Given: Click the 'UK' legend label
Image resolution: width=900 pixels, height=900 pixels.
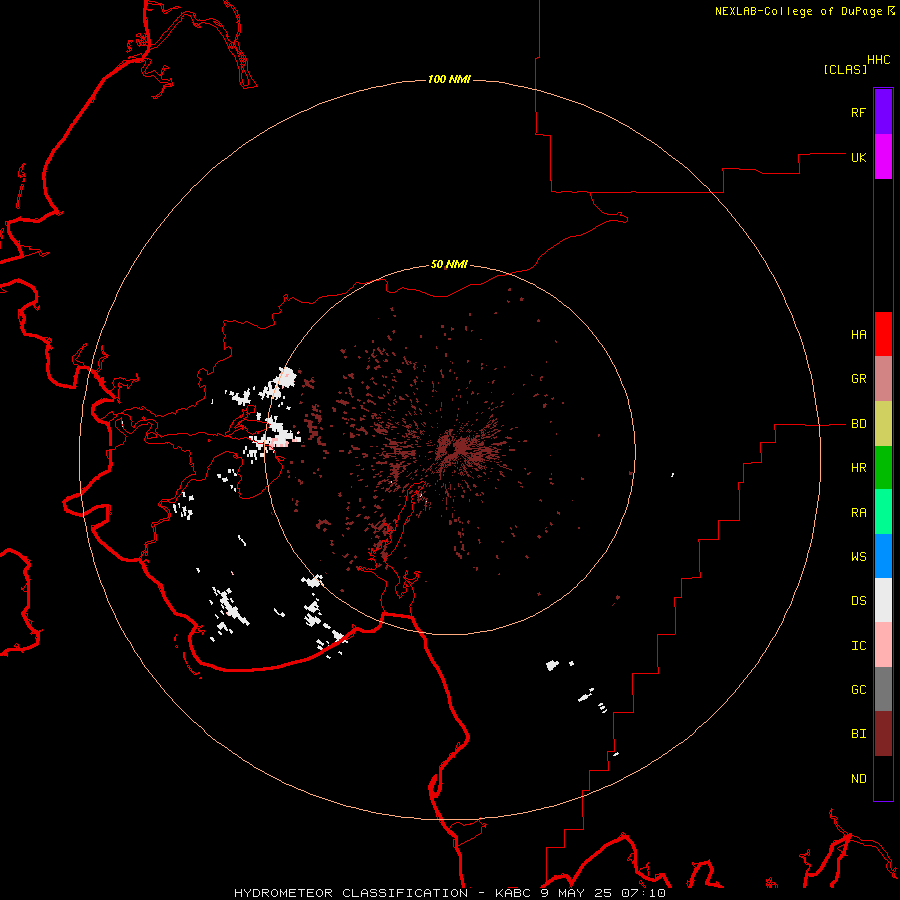Looking at the screenshot, I should pyautogui.click(x=859, y=157).
